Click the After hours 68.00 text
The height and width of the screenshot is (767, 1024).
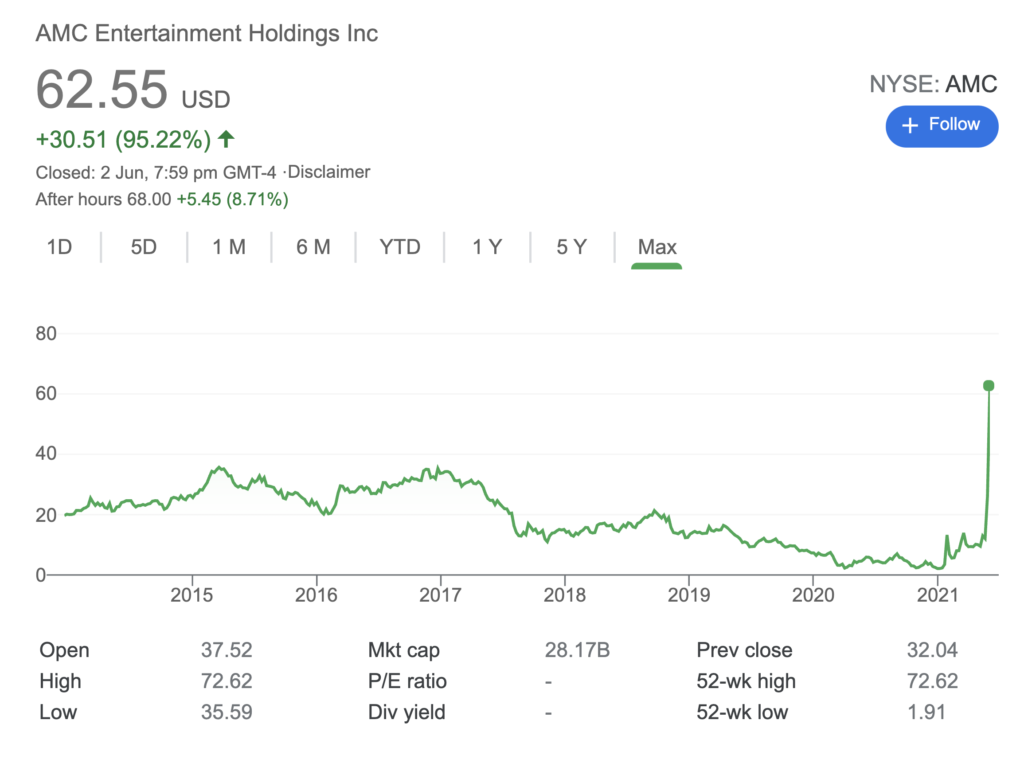[103, 199]
